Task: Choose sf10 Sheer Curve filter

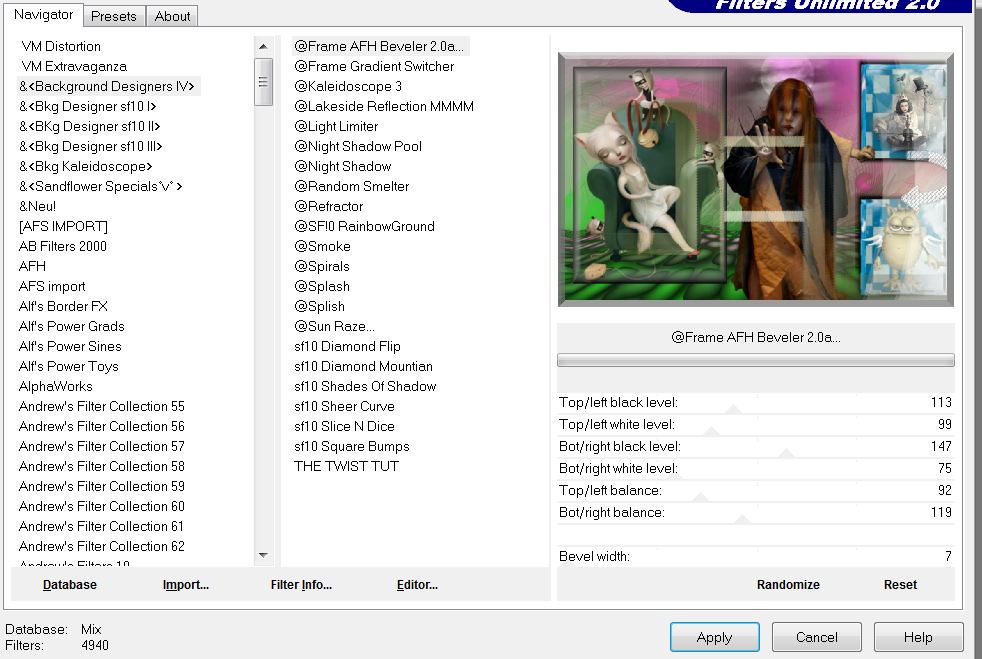Action: pyautogui.click(x=344, y=407)
